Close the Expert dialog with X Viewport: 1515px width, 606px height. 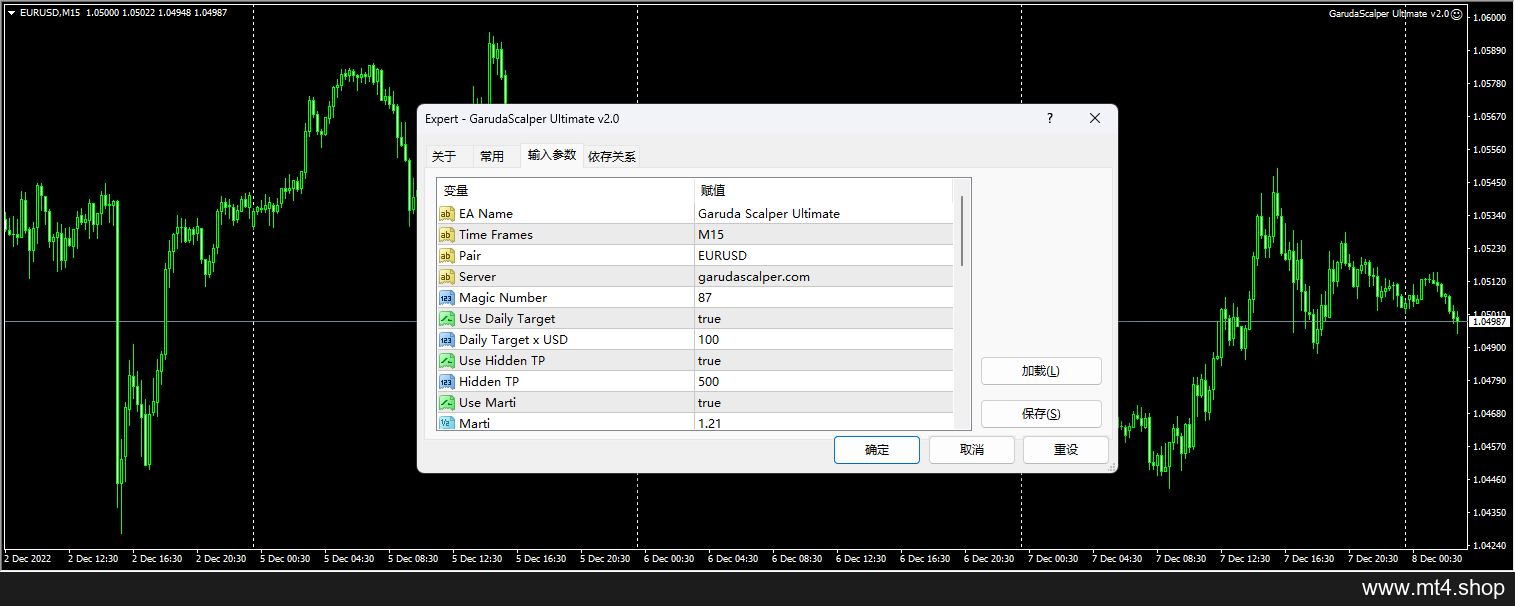click(x=1095, y=118)
